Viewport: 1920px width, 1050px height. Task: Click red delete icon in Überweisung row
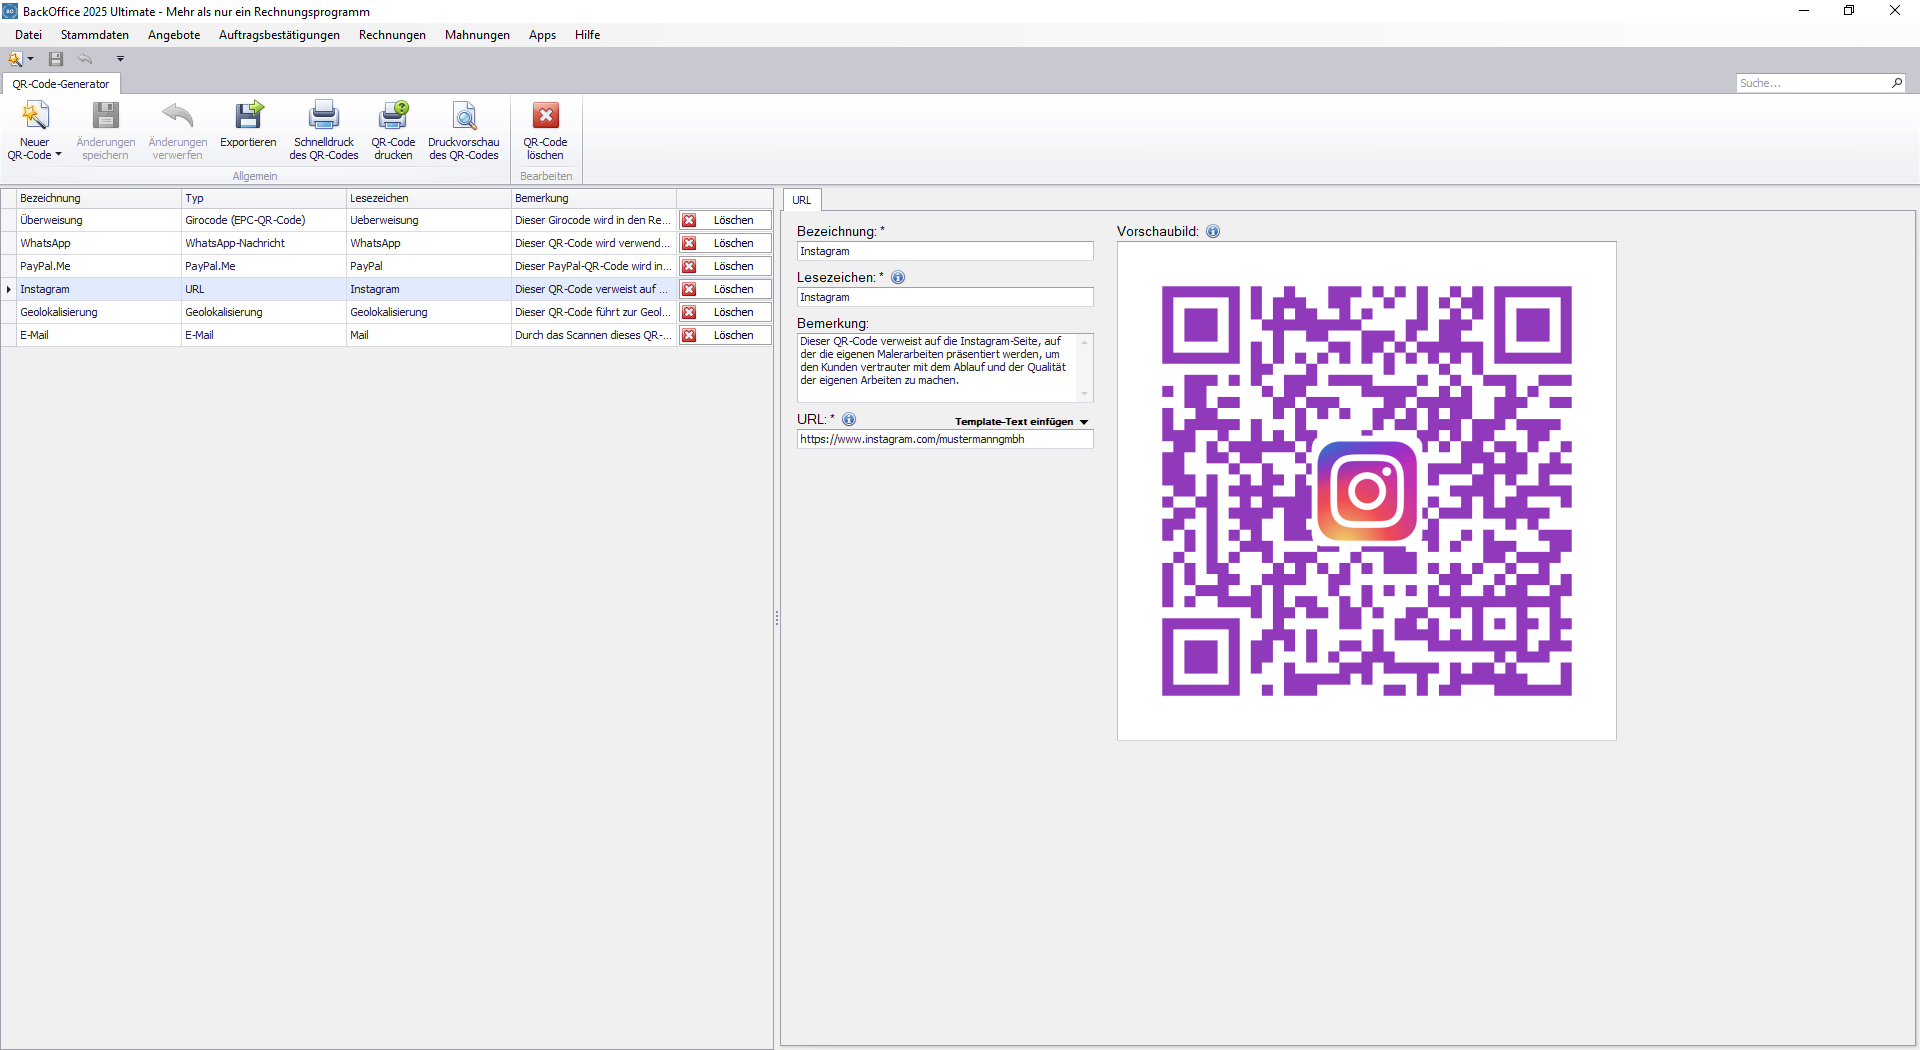(689, 220)
